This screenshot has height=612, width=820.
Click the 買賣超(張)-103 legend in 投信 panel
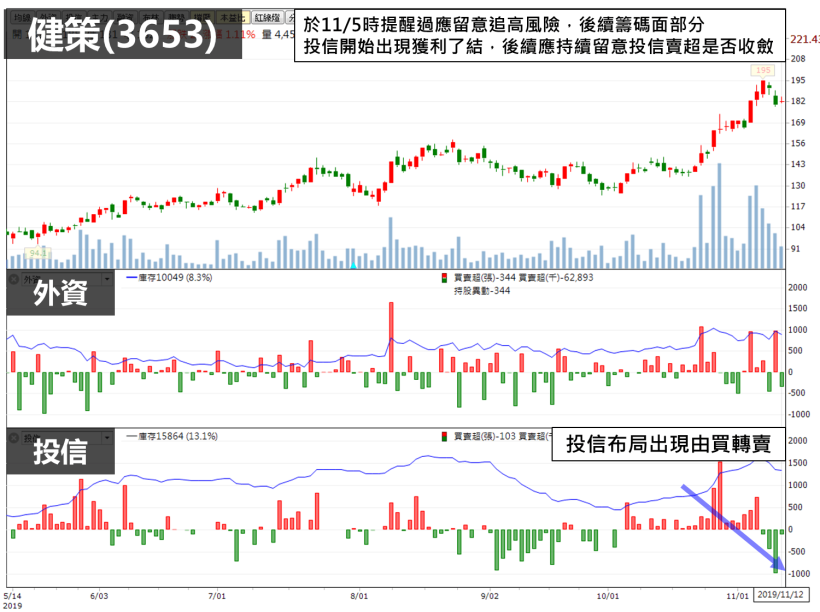[x=485, y=436]
